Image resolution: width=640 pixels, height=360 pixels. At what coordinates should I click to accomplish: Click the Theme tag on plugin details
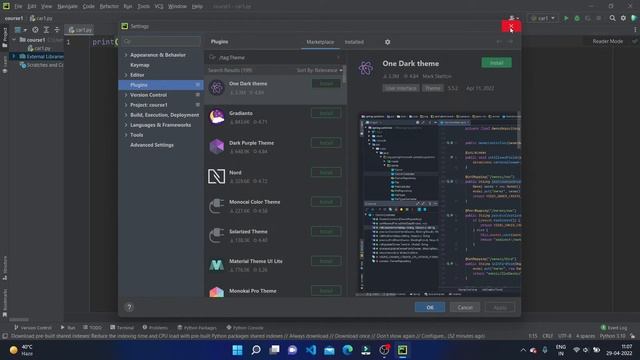[433, 88]
